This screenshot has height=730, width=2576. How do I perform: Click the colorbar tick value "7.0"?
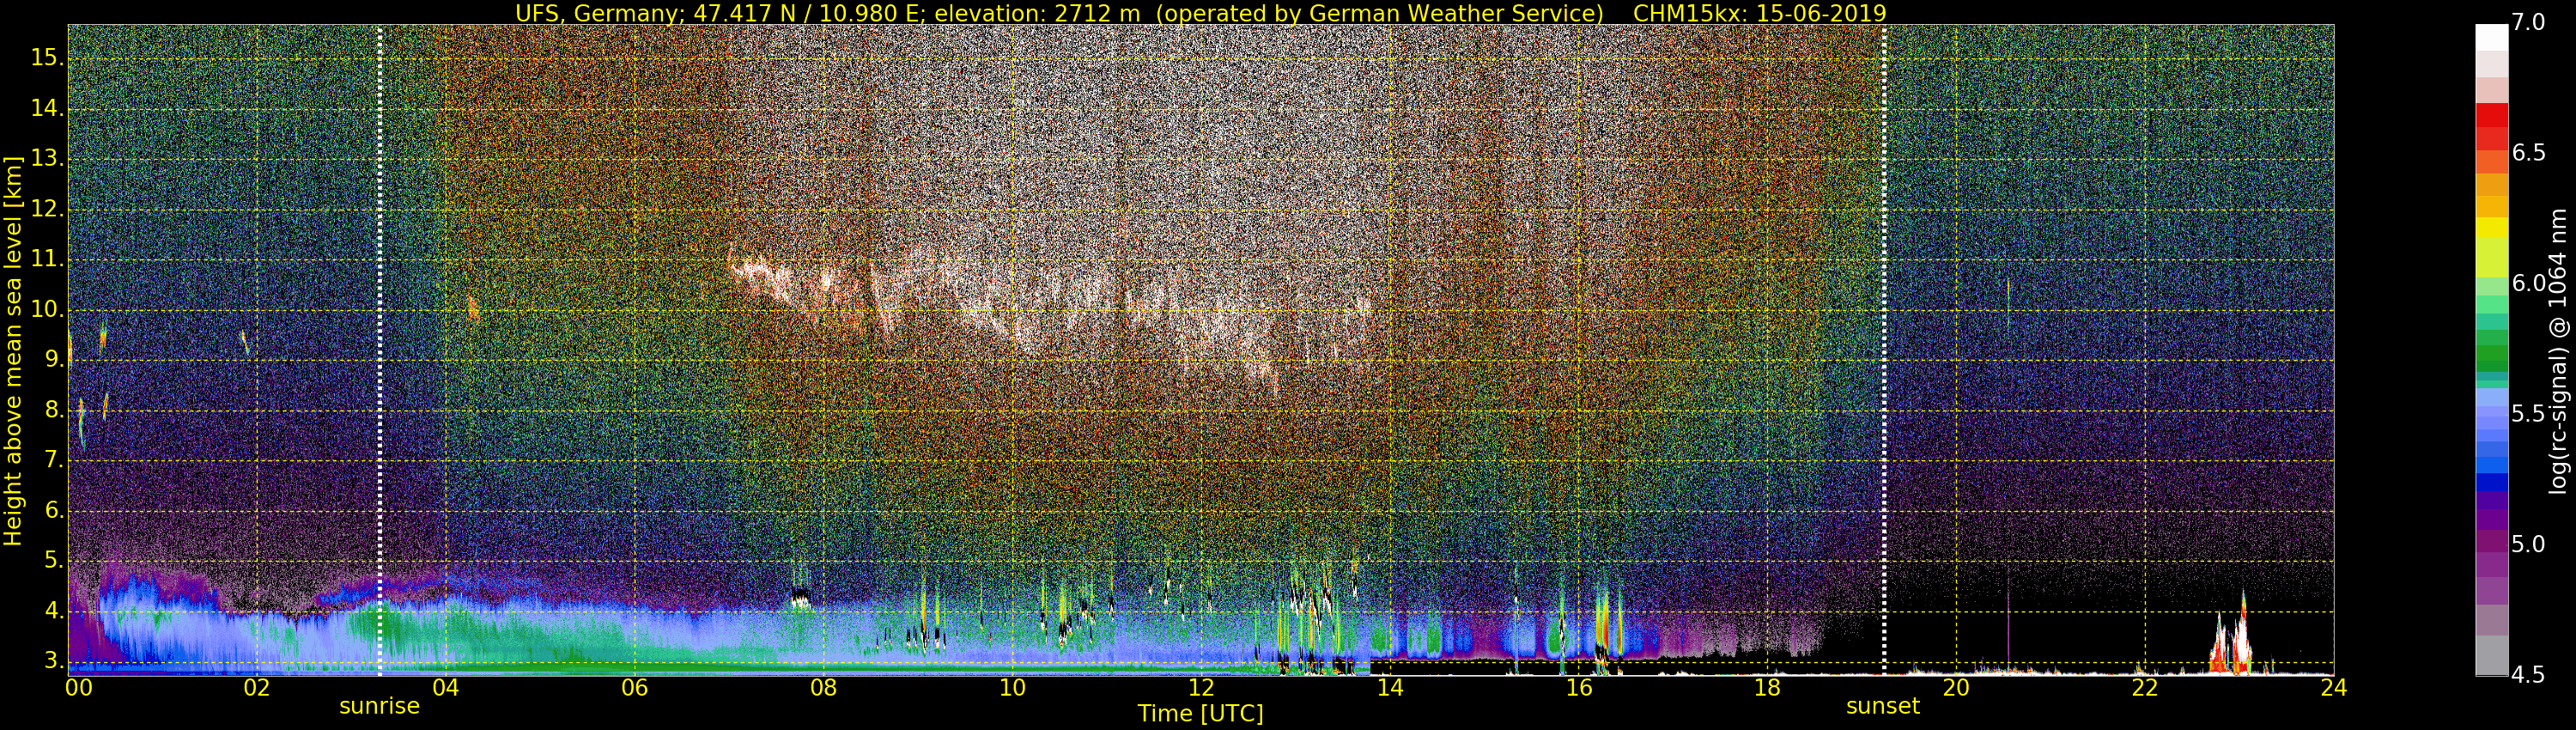[x=2528, y=22]
